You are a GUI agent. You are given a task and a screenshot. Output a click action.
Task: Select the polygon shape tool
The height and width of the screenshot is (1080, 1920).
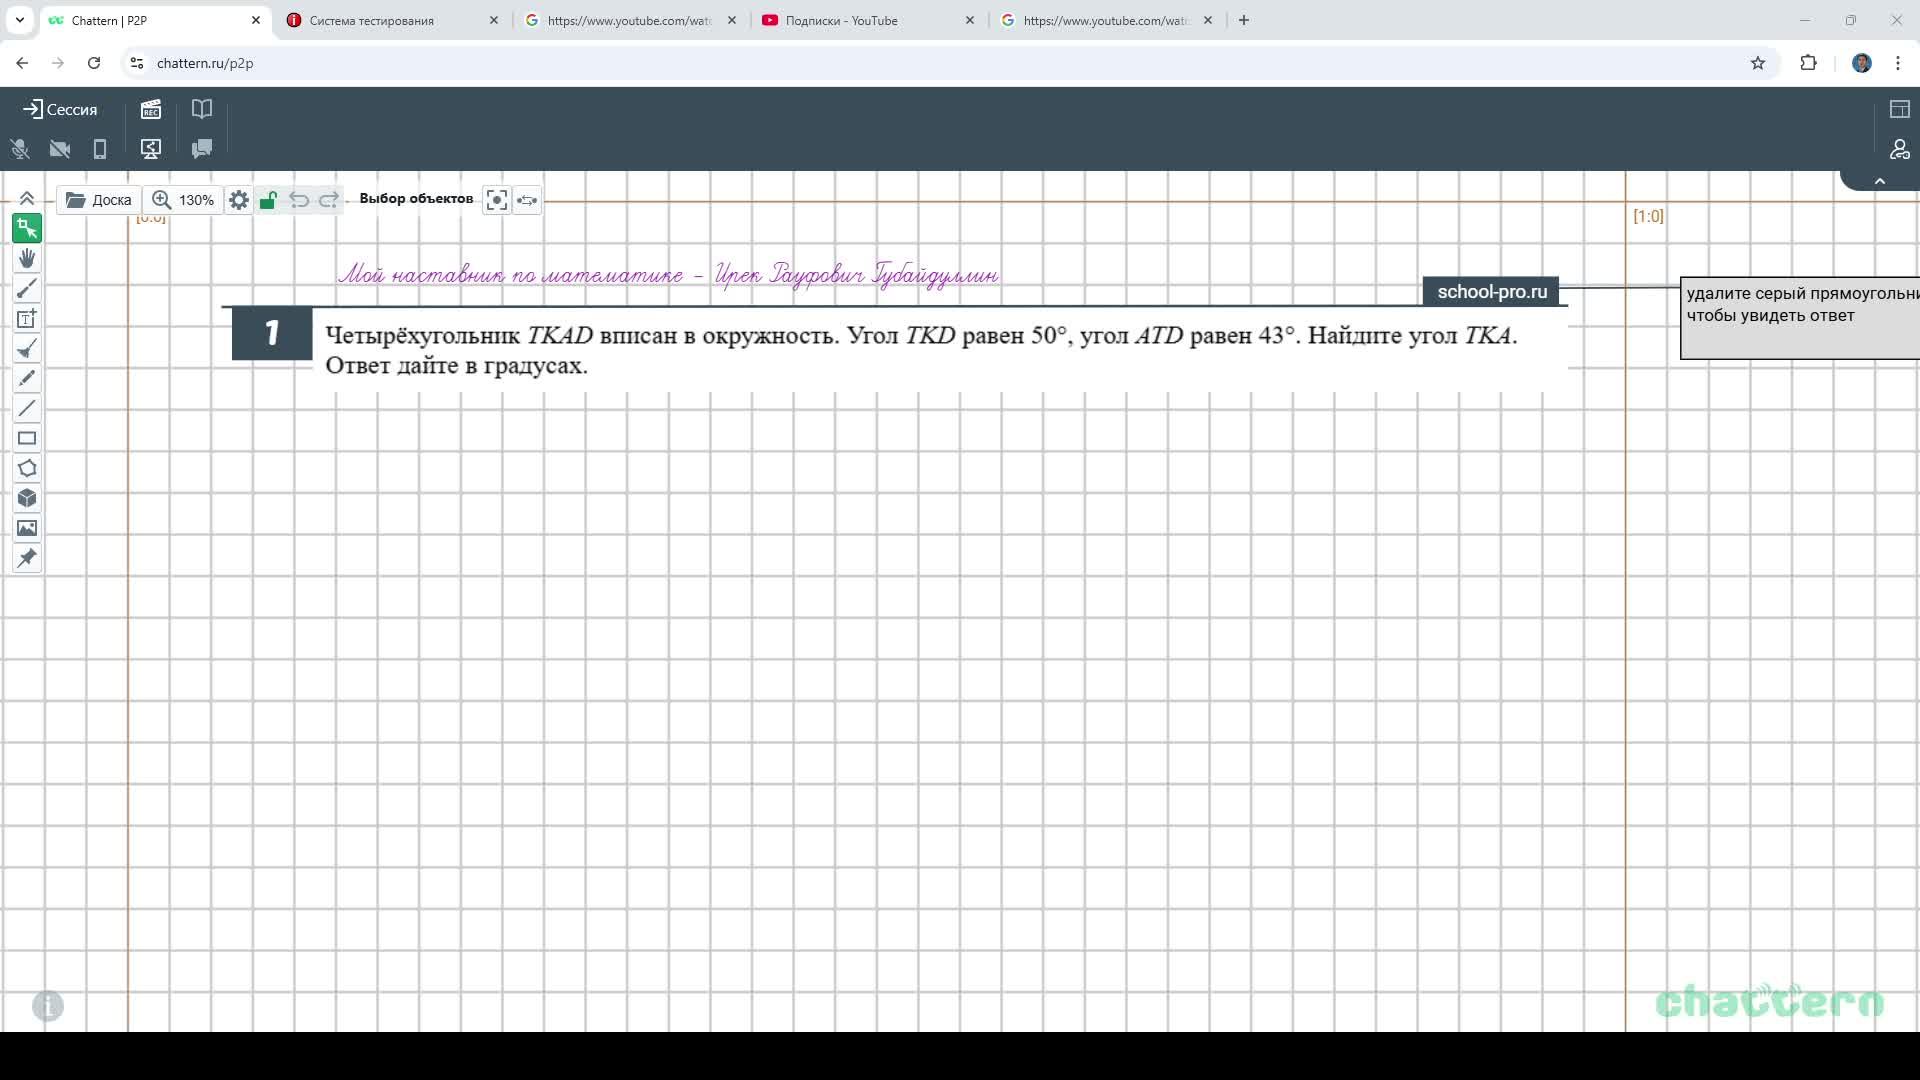coord(27,468)
